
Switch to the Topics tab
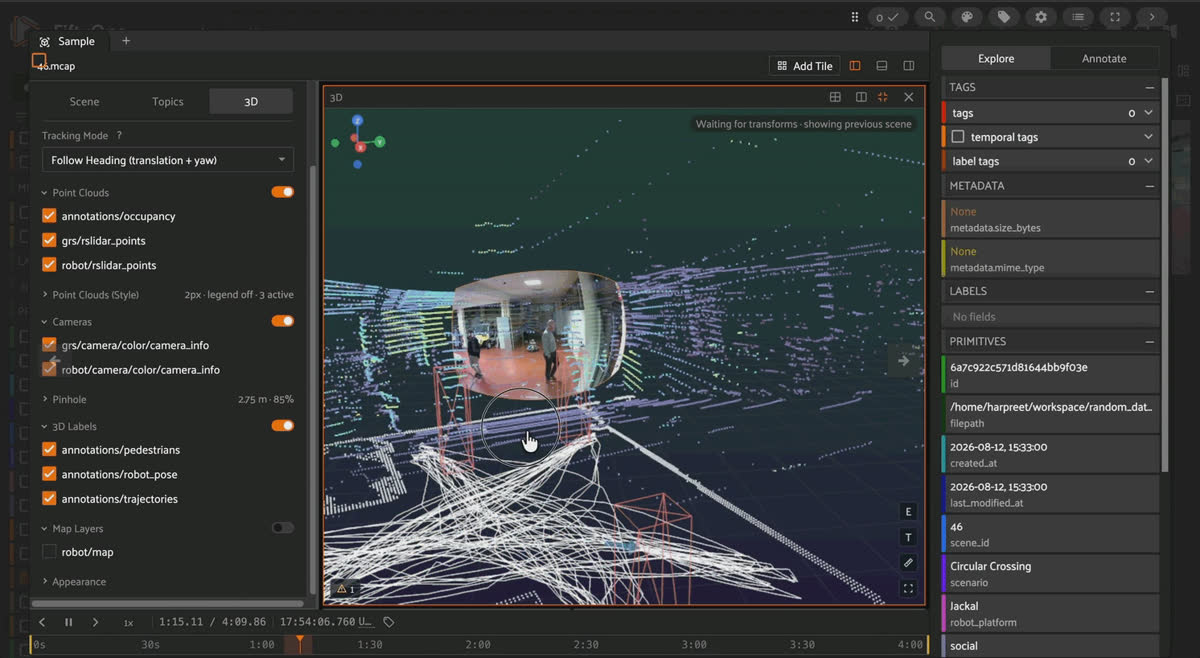pyautogui.click(x=168, y=101)
